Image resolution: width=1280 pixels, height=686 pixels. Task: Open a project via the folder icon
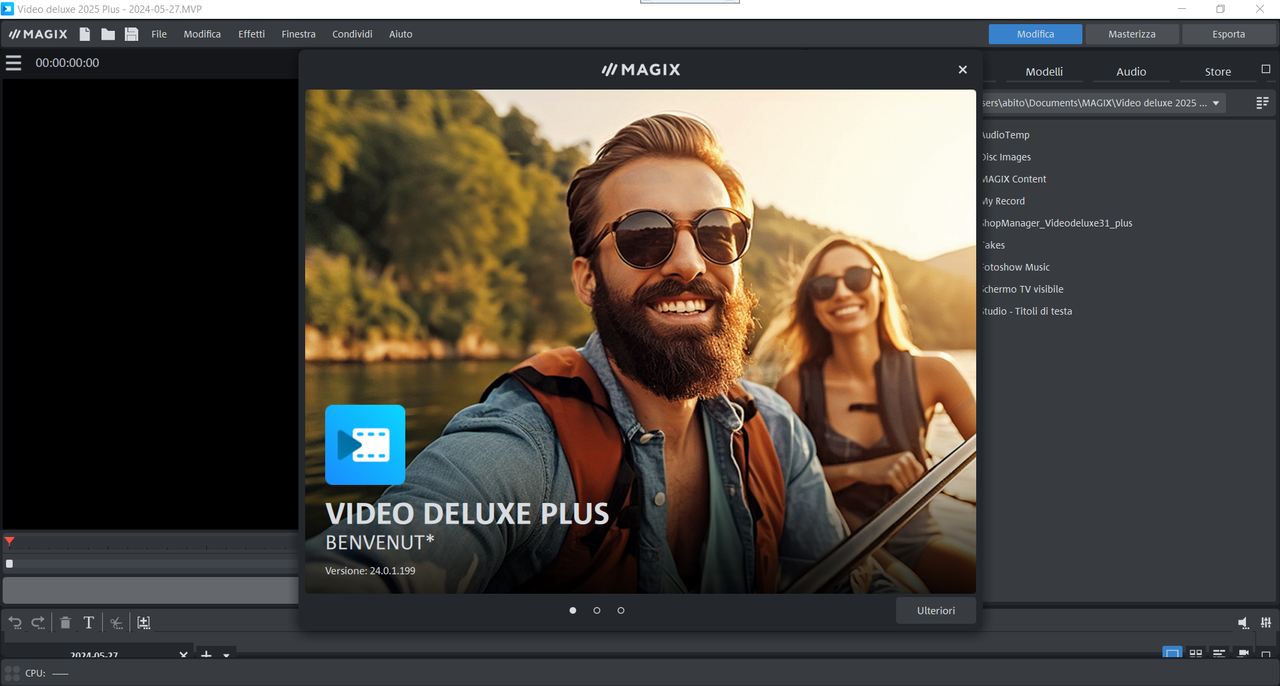click(x=108, y=34)
